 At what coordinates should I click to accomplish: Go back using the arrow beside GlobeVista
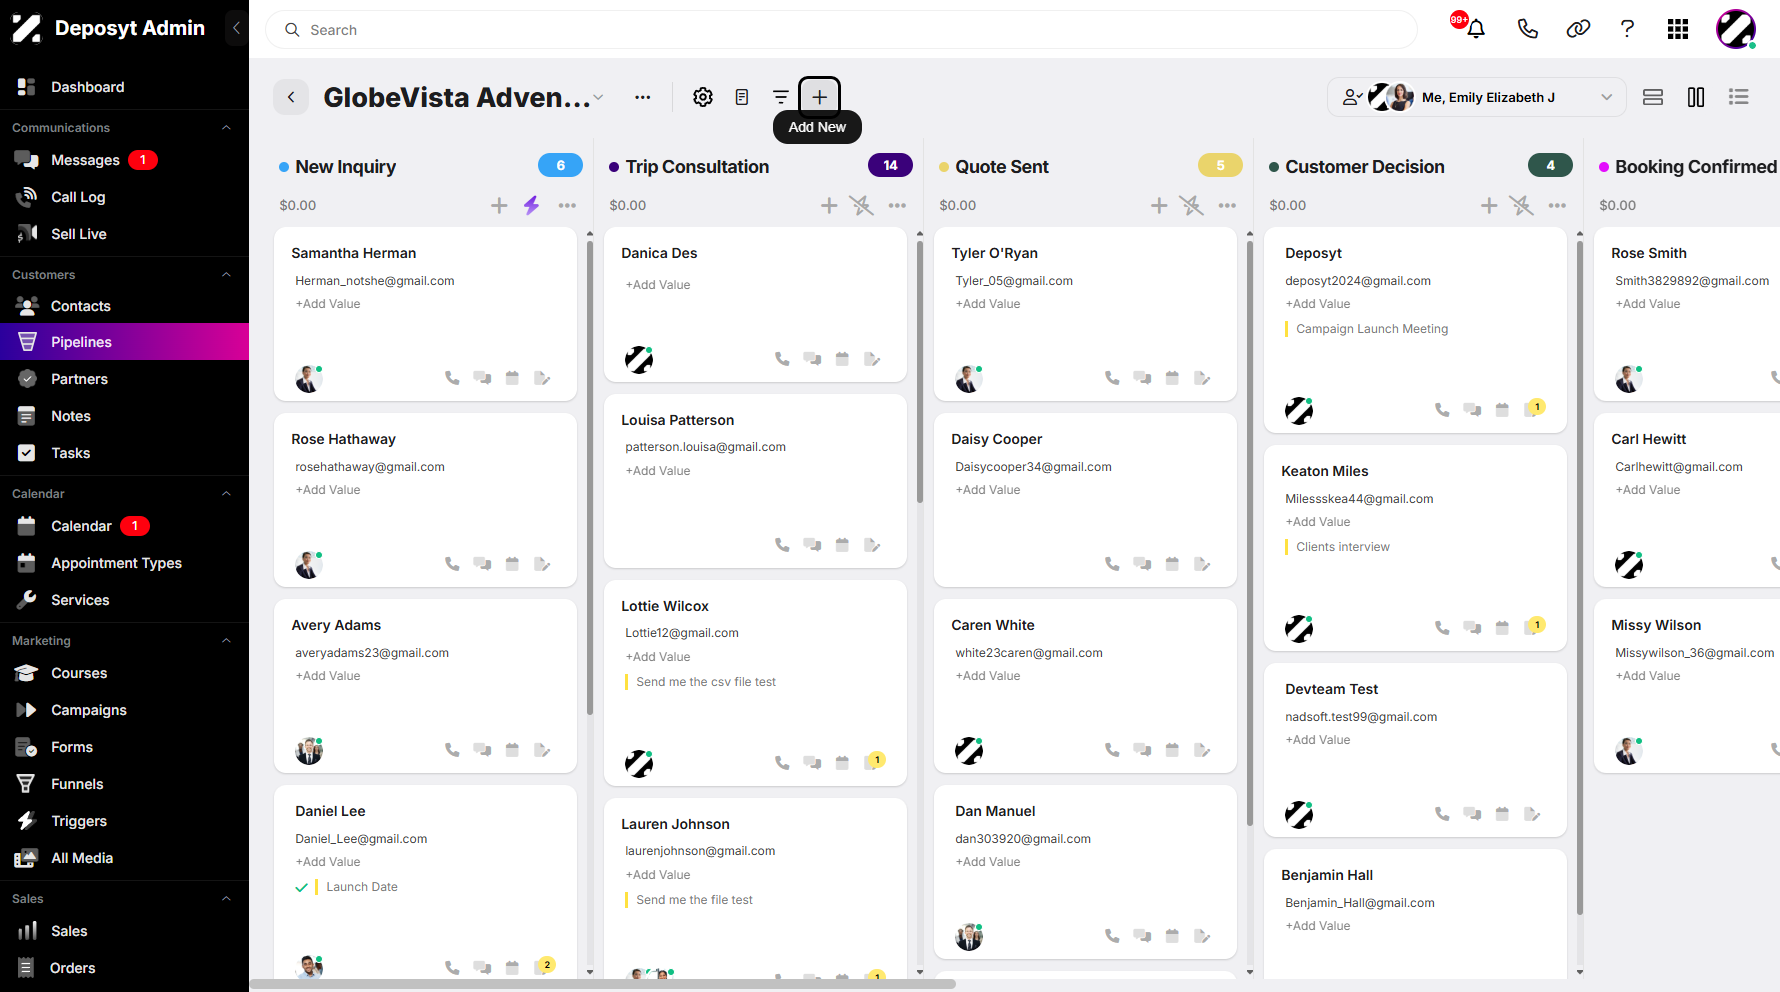click(x=291, y=97)
